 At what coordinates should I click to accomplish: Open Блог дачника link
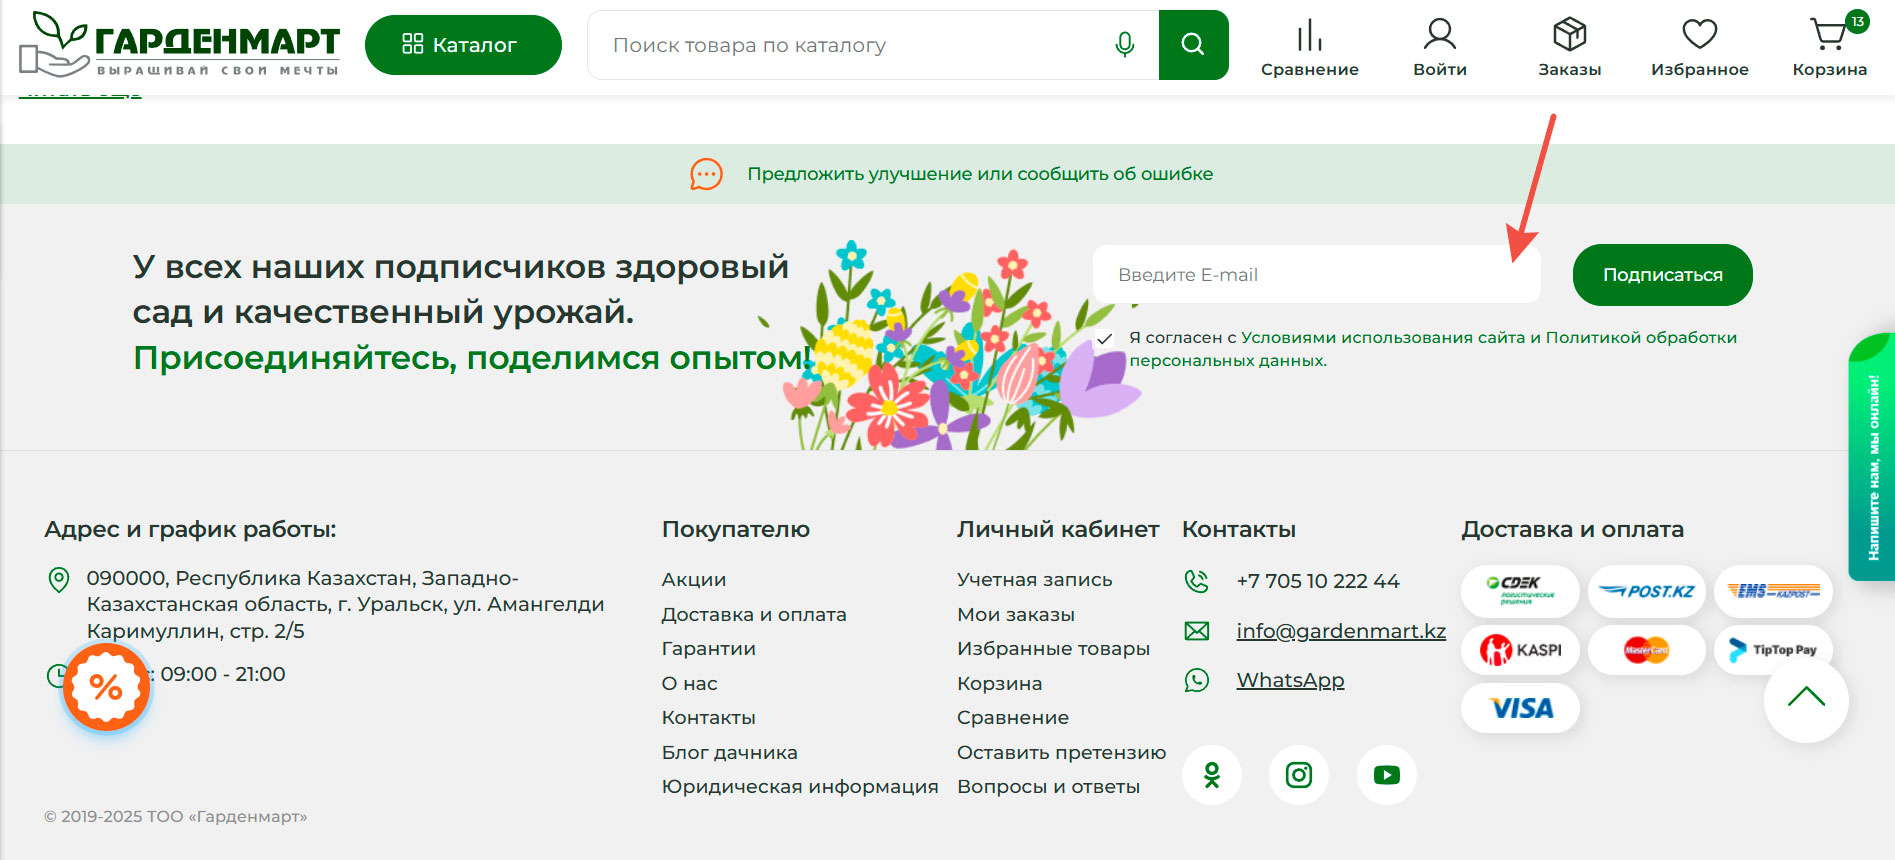point(730,752)
